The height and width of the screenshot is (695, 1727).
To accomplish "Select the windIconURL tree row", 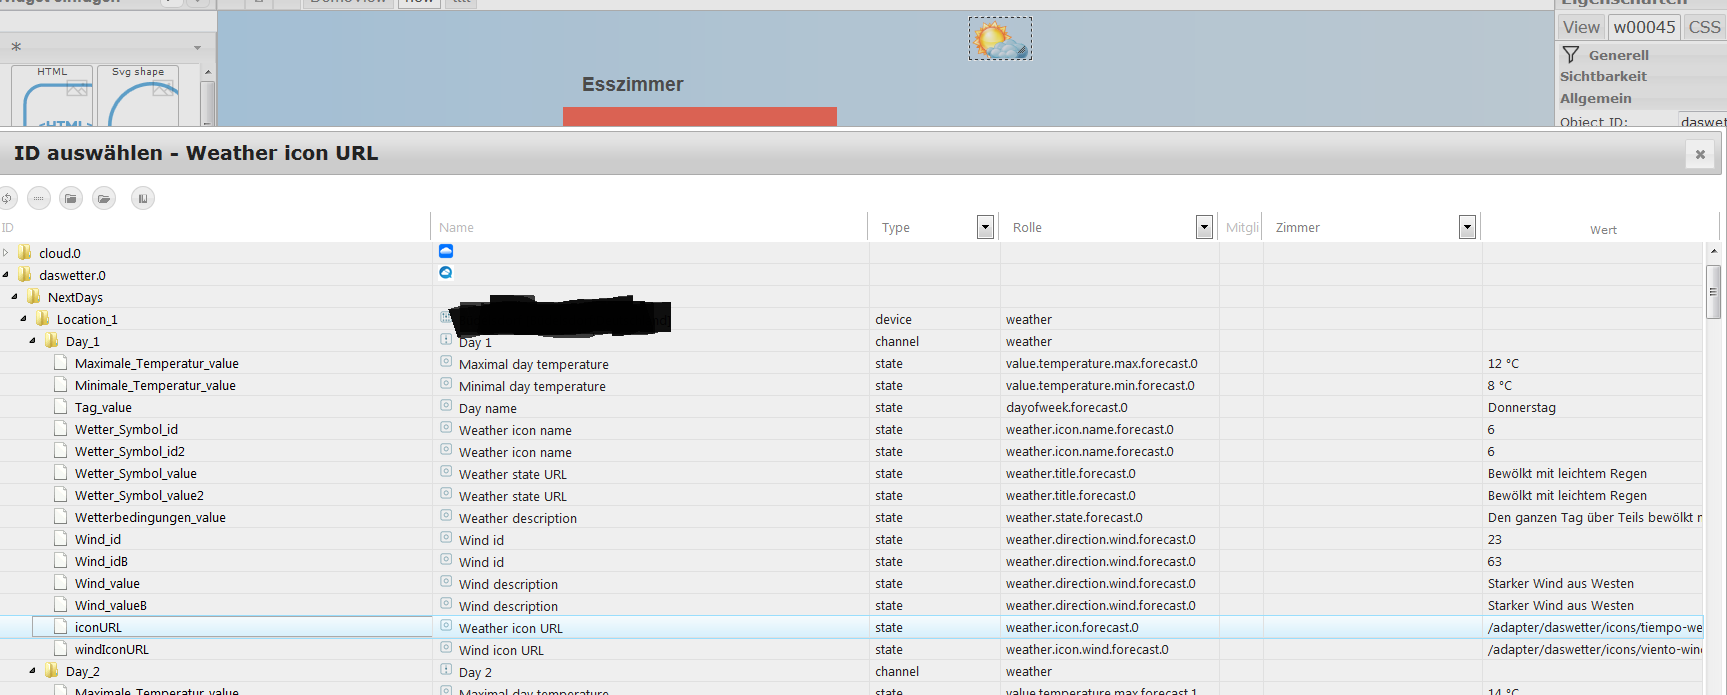I will (x=851, y=649).
